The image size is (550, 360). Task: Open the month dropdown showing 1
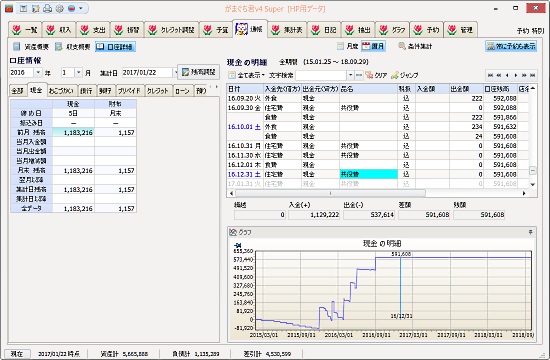tap(79, 73)
